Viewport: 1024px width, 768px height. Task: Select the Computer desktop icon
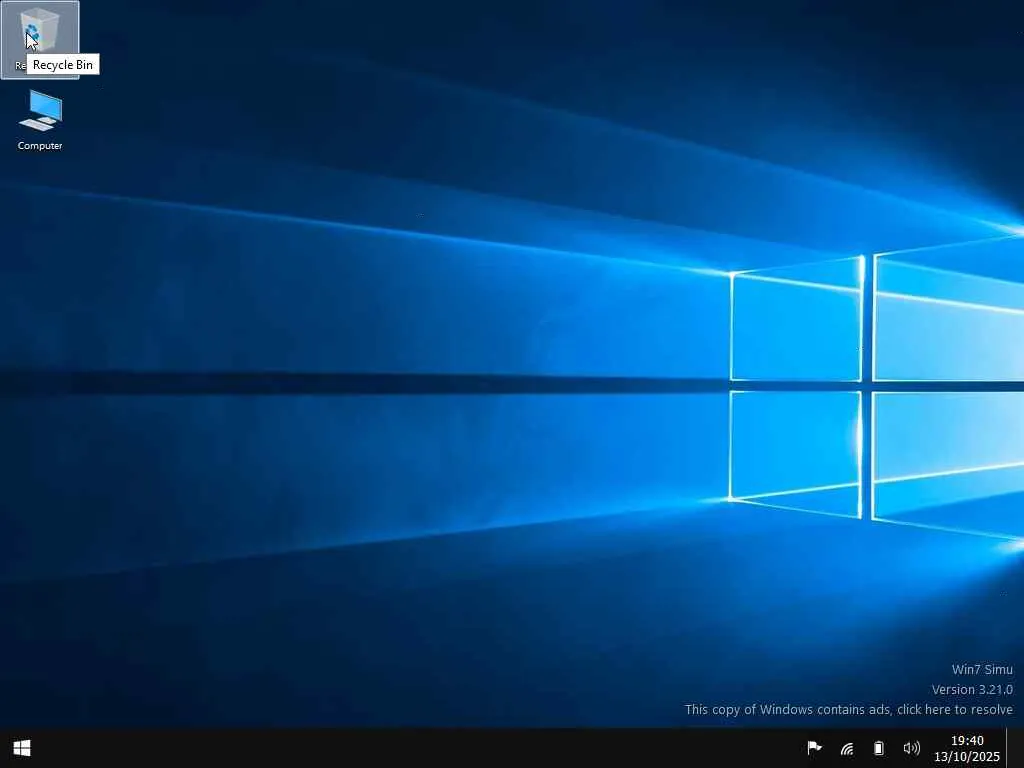[x=40, y=120]
